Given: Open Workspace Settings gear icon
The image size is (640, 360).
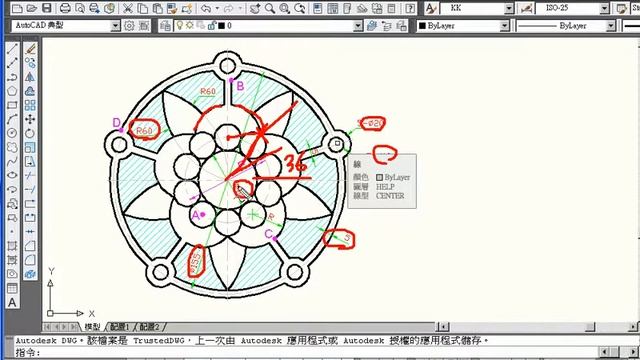Looking at the screenshot, I should coord(129,26).
